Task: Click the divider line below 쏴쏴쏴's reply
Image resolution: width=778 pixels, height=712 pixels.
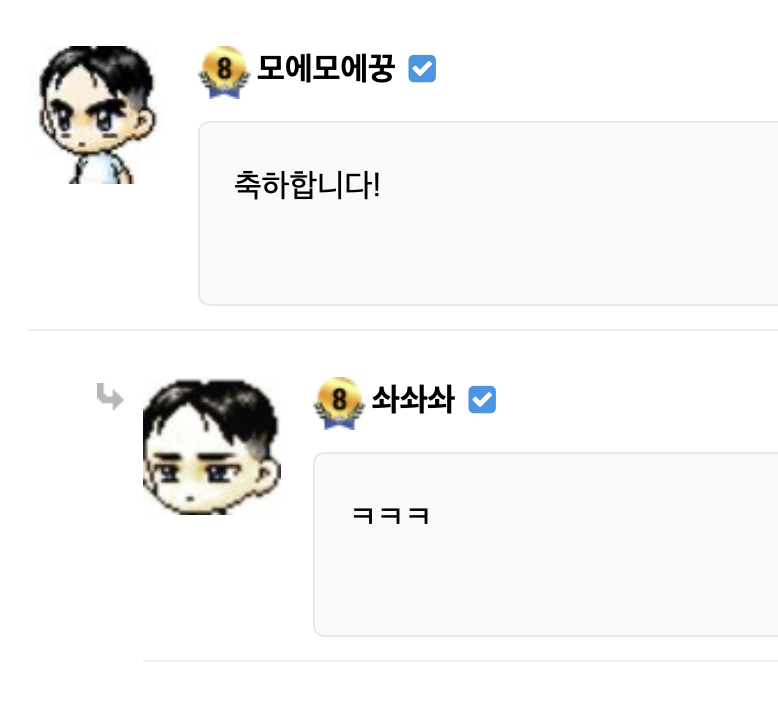Action: click(x=460, y=660)
